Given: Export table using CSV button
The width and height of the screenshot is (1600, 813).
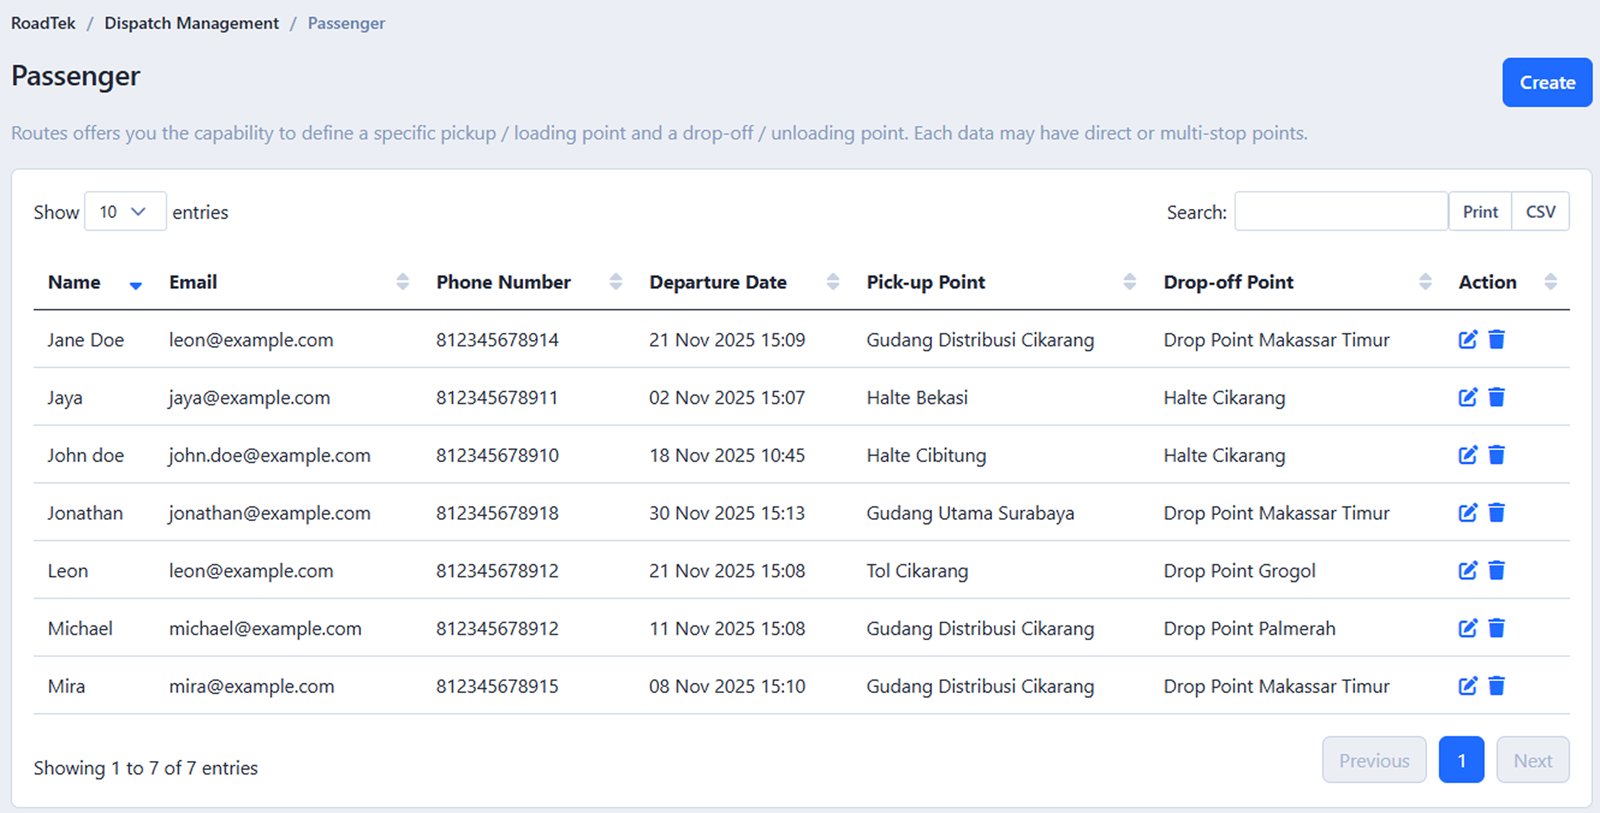Looking at the screenshot, I should (1540, 212).
